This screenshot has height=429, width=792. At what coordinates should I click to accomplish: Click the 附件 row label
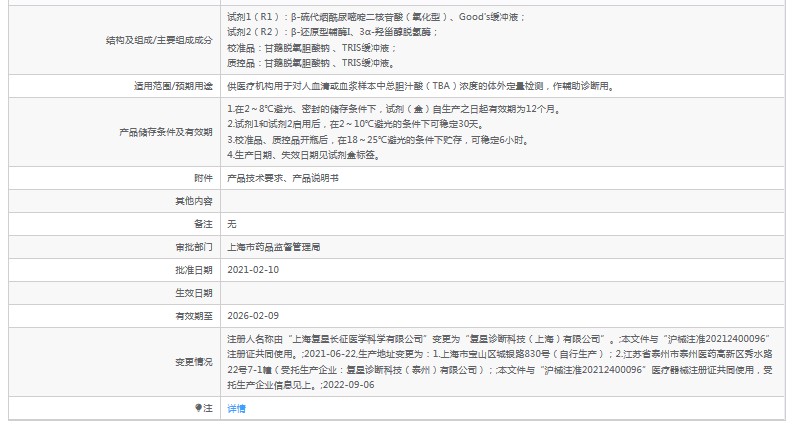204,178
